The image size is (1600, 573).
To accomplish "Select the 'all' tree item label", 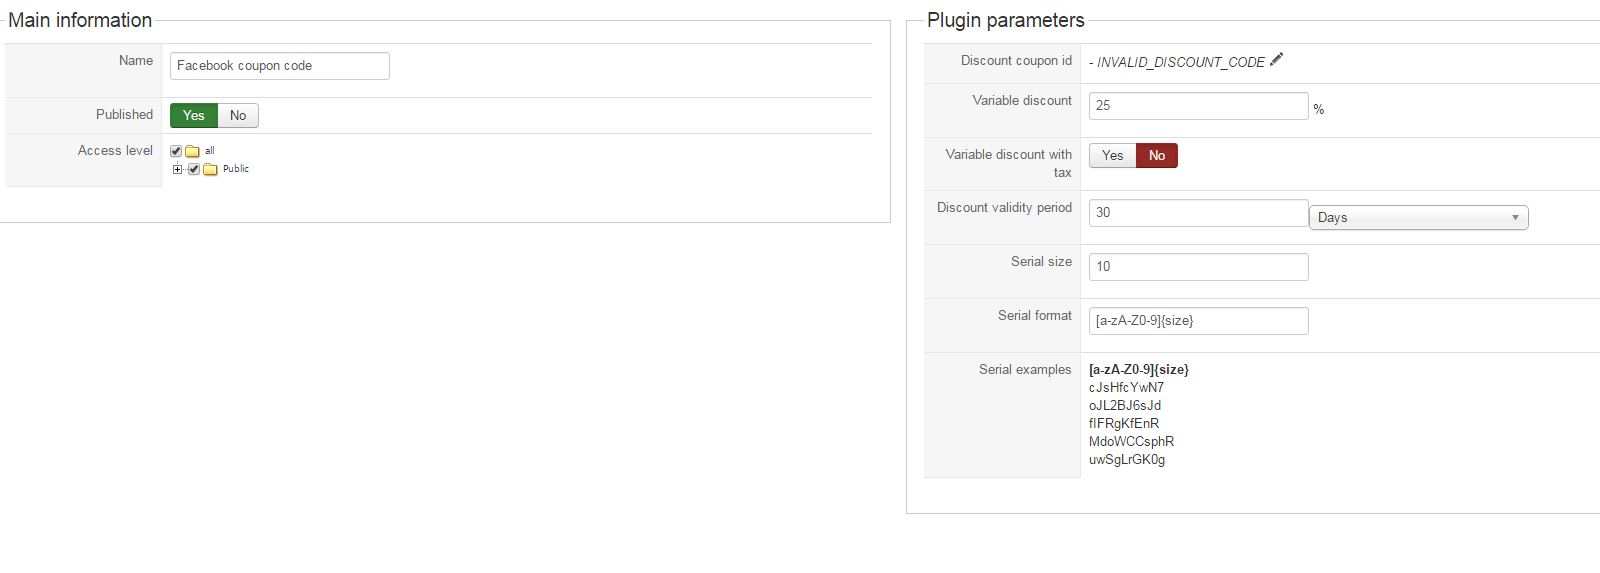I will coord(210,151).
